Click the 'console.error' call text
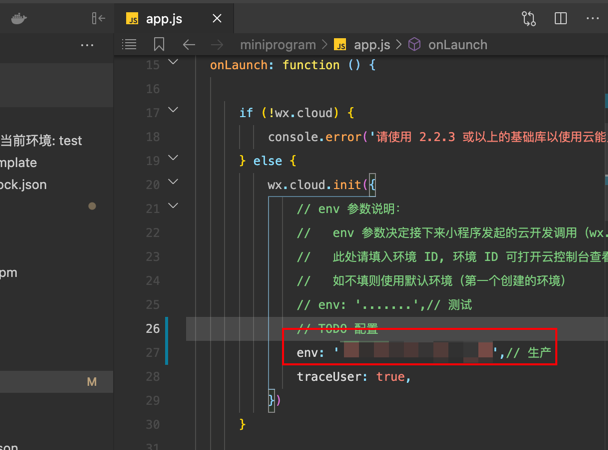Viewport: 608px width, 450px height. (314, 137)
